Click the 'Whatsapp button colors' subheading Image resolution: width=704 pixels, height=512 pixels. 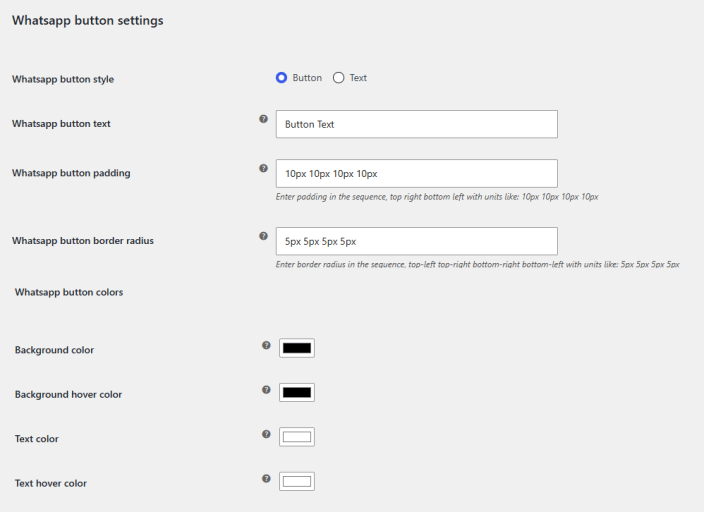coord(69,292)
